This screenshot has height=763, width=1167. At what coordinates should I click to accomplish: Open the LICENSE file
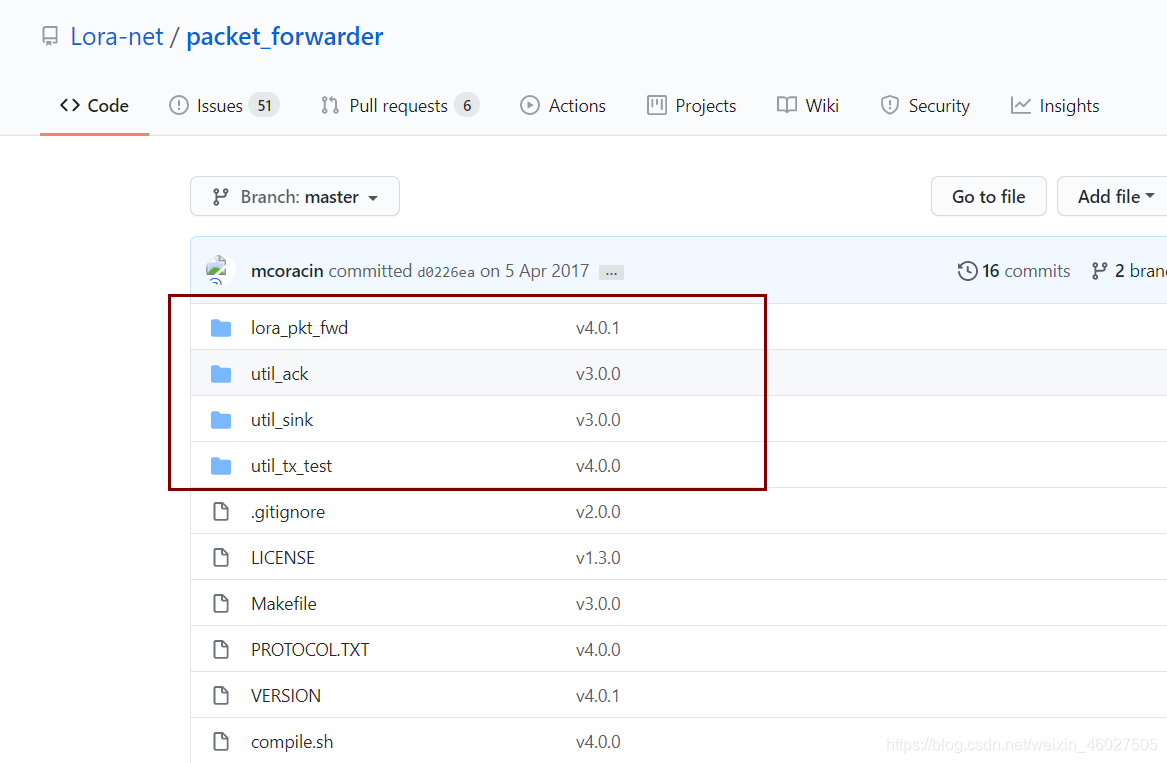(283, 558)
